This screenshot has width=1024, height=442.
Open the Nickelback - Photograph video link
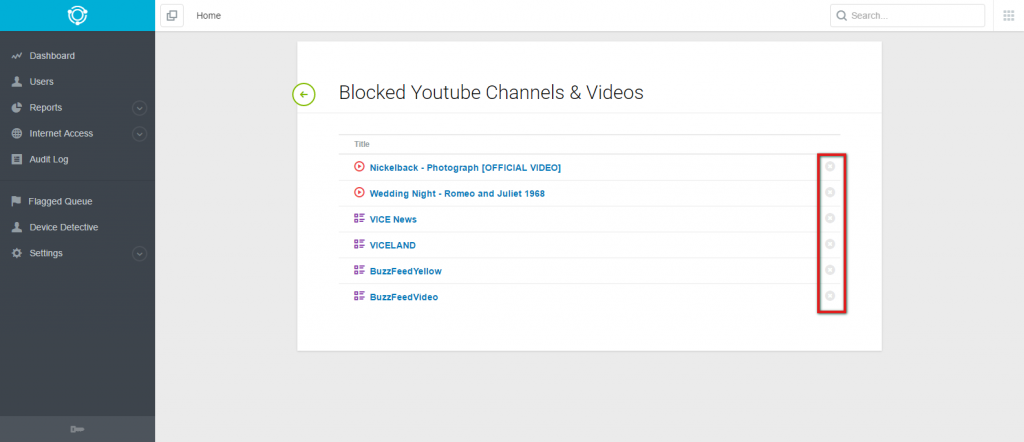tap(465, 168)
